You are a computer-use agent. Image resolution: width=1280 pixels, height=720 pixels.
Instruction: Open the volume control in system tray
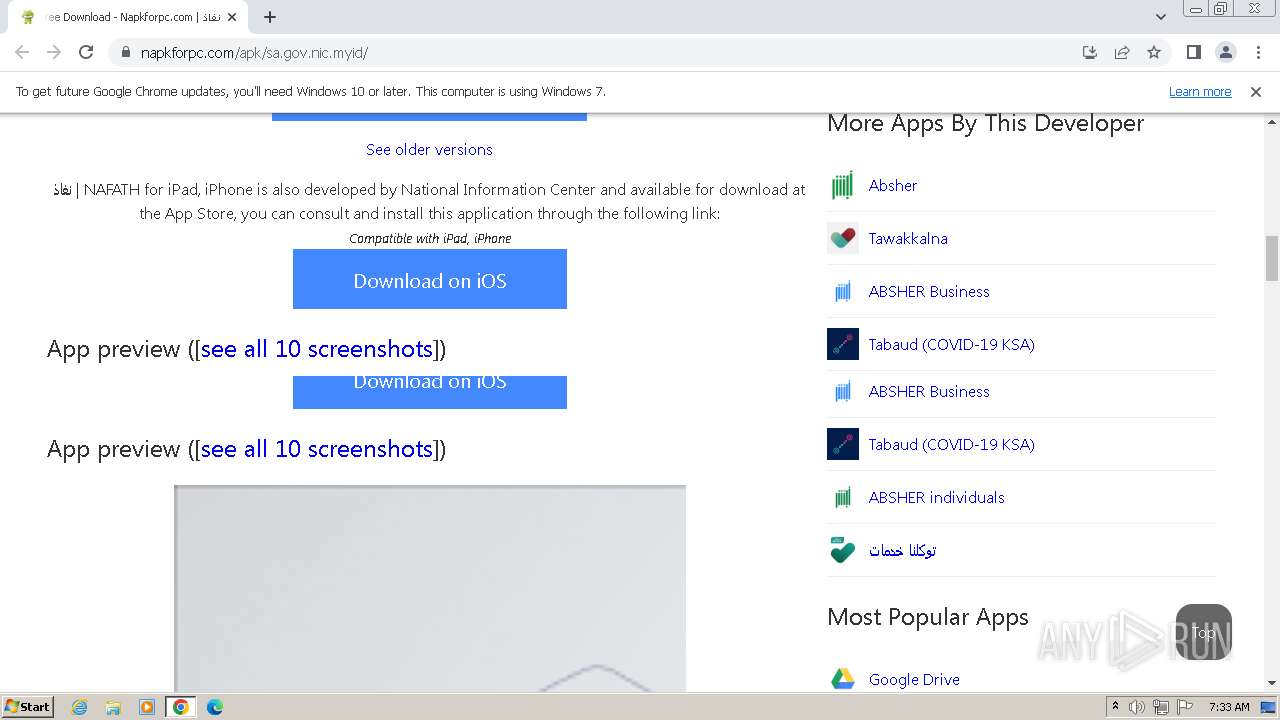click(1137, 707)
